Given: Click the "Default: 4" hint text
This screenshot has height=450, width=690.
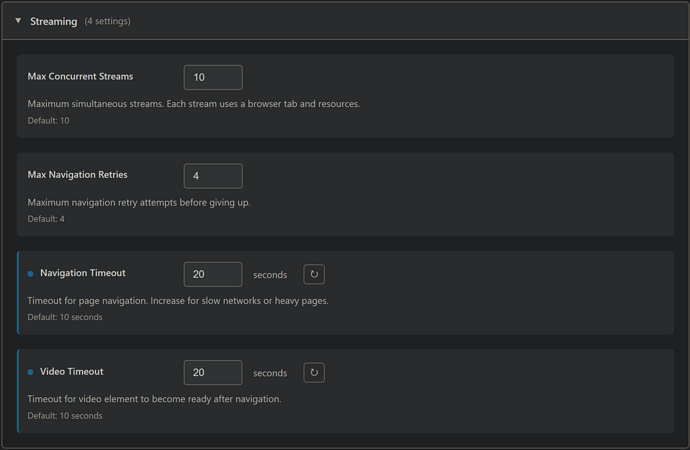Looking at the screenshot, I should pyautogui.click(x=46, y=219).
